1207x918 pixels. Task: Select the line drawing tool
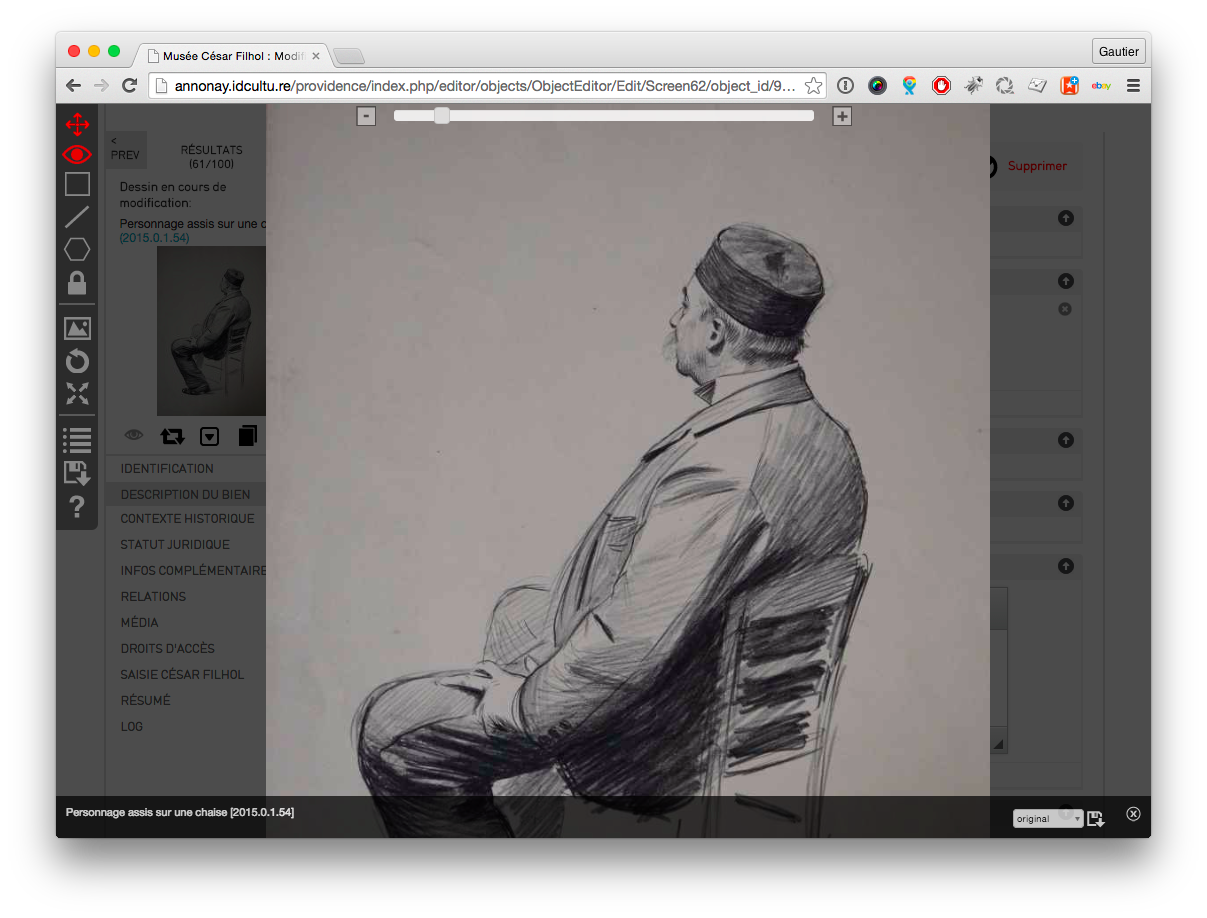pos(77,216)
